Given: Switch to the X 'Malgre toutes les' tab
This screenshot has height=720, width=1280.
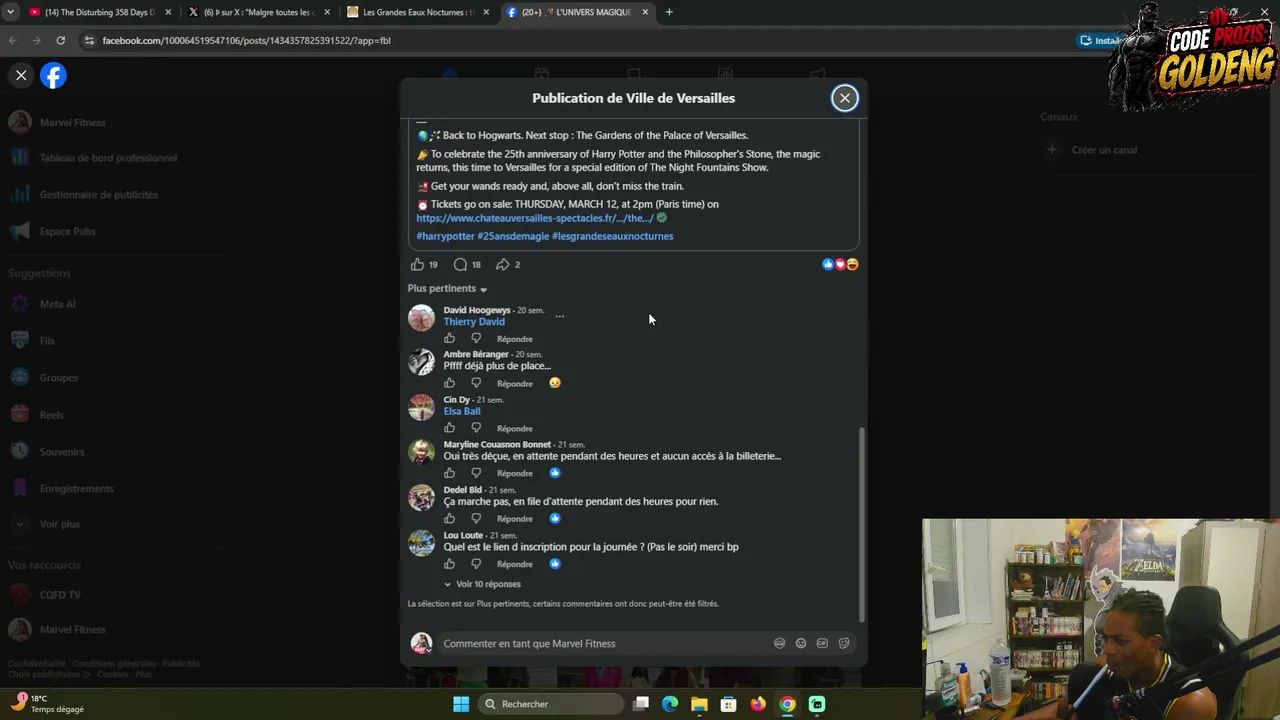Looking at the screenshot, I should point(260,12).
